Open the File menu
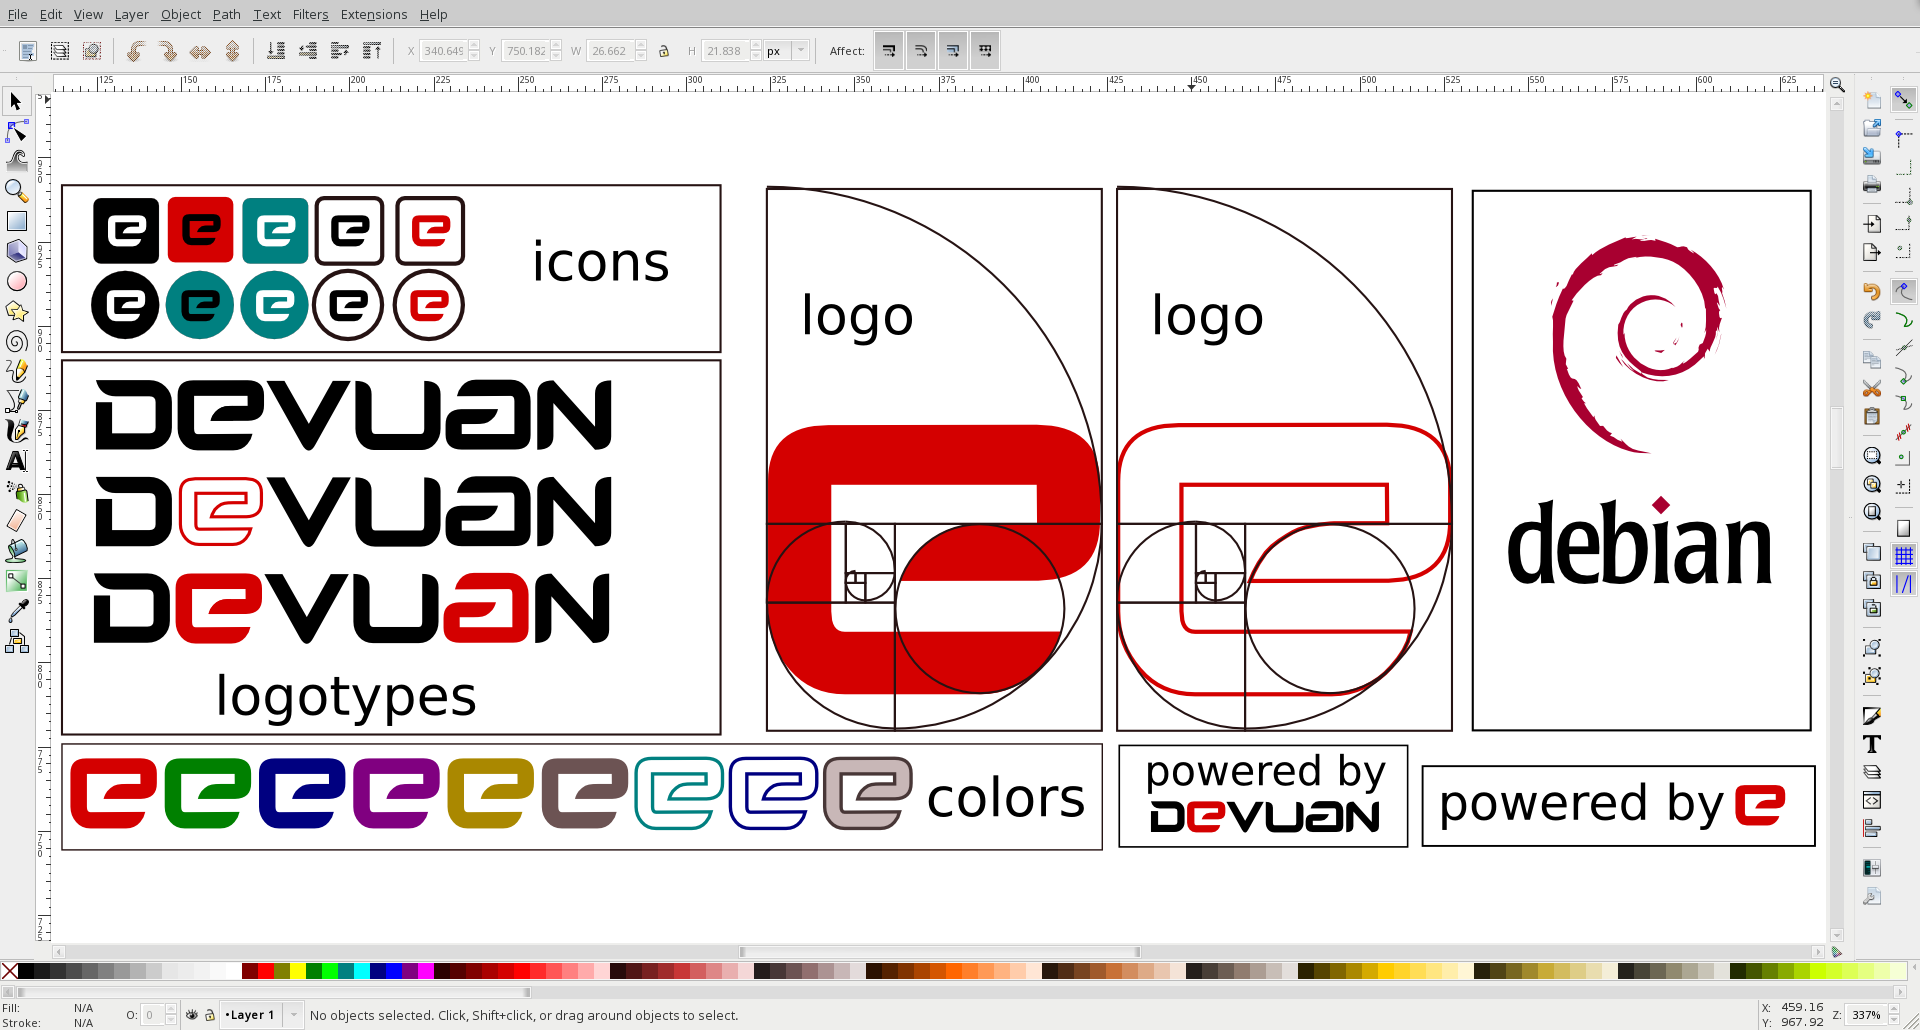The width and height of the screenshot is (1920, 1030). pos(17,14)
